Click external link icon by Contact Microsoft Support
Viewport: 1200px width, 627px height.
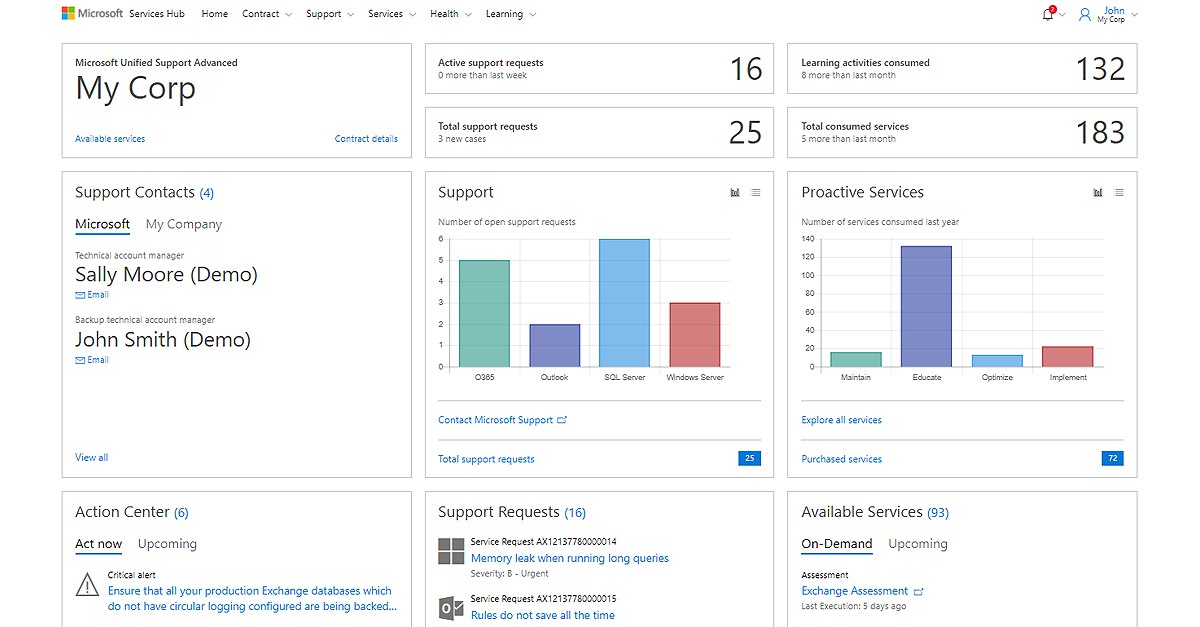562,420
